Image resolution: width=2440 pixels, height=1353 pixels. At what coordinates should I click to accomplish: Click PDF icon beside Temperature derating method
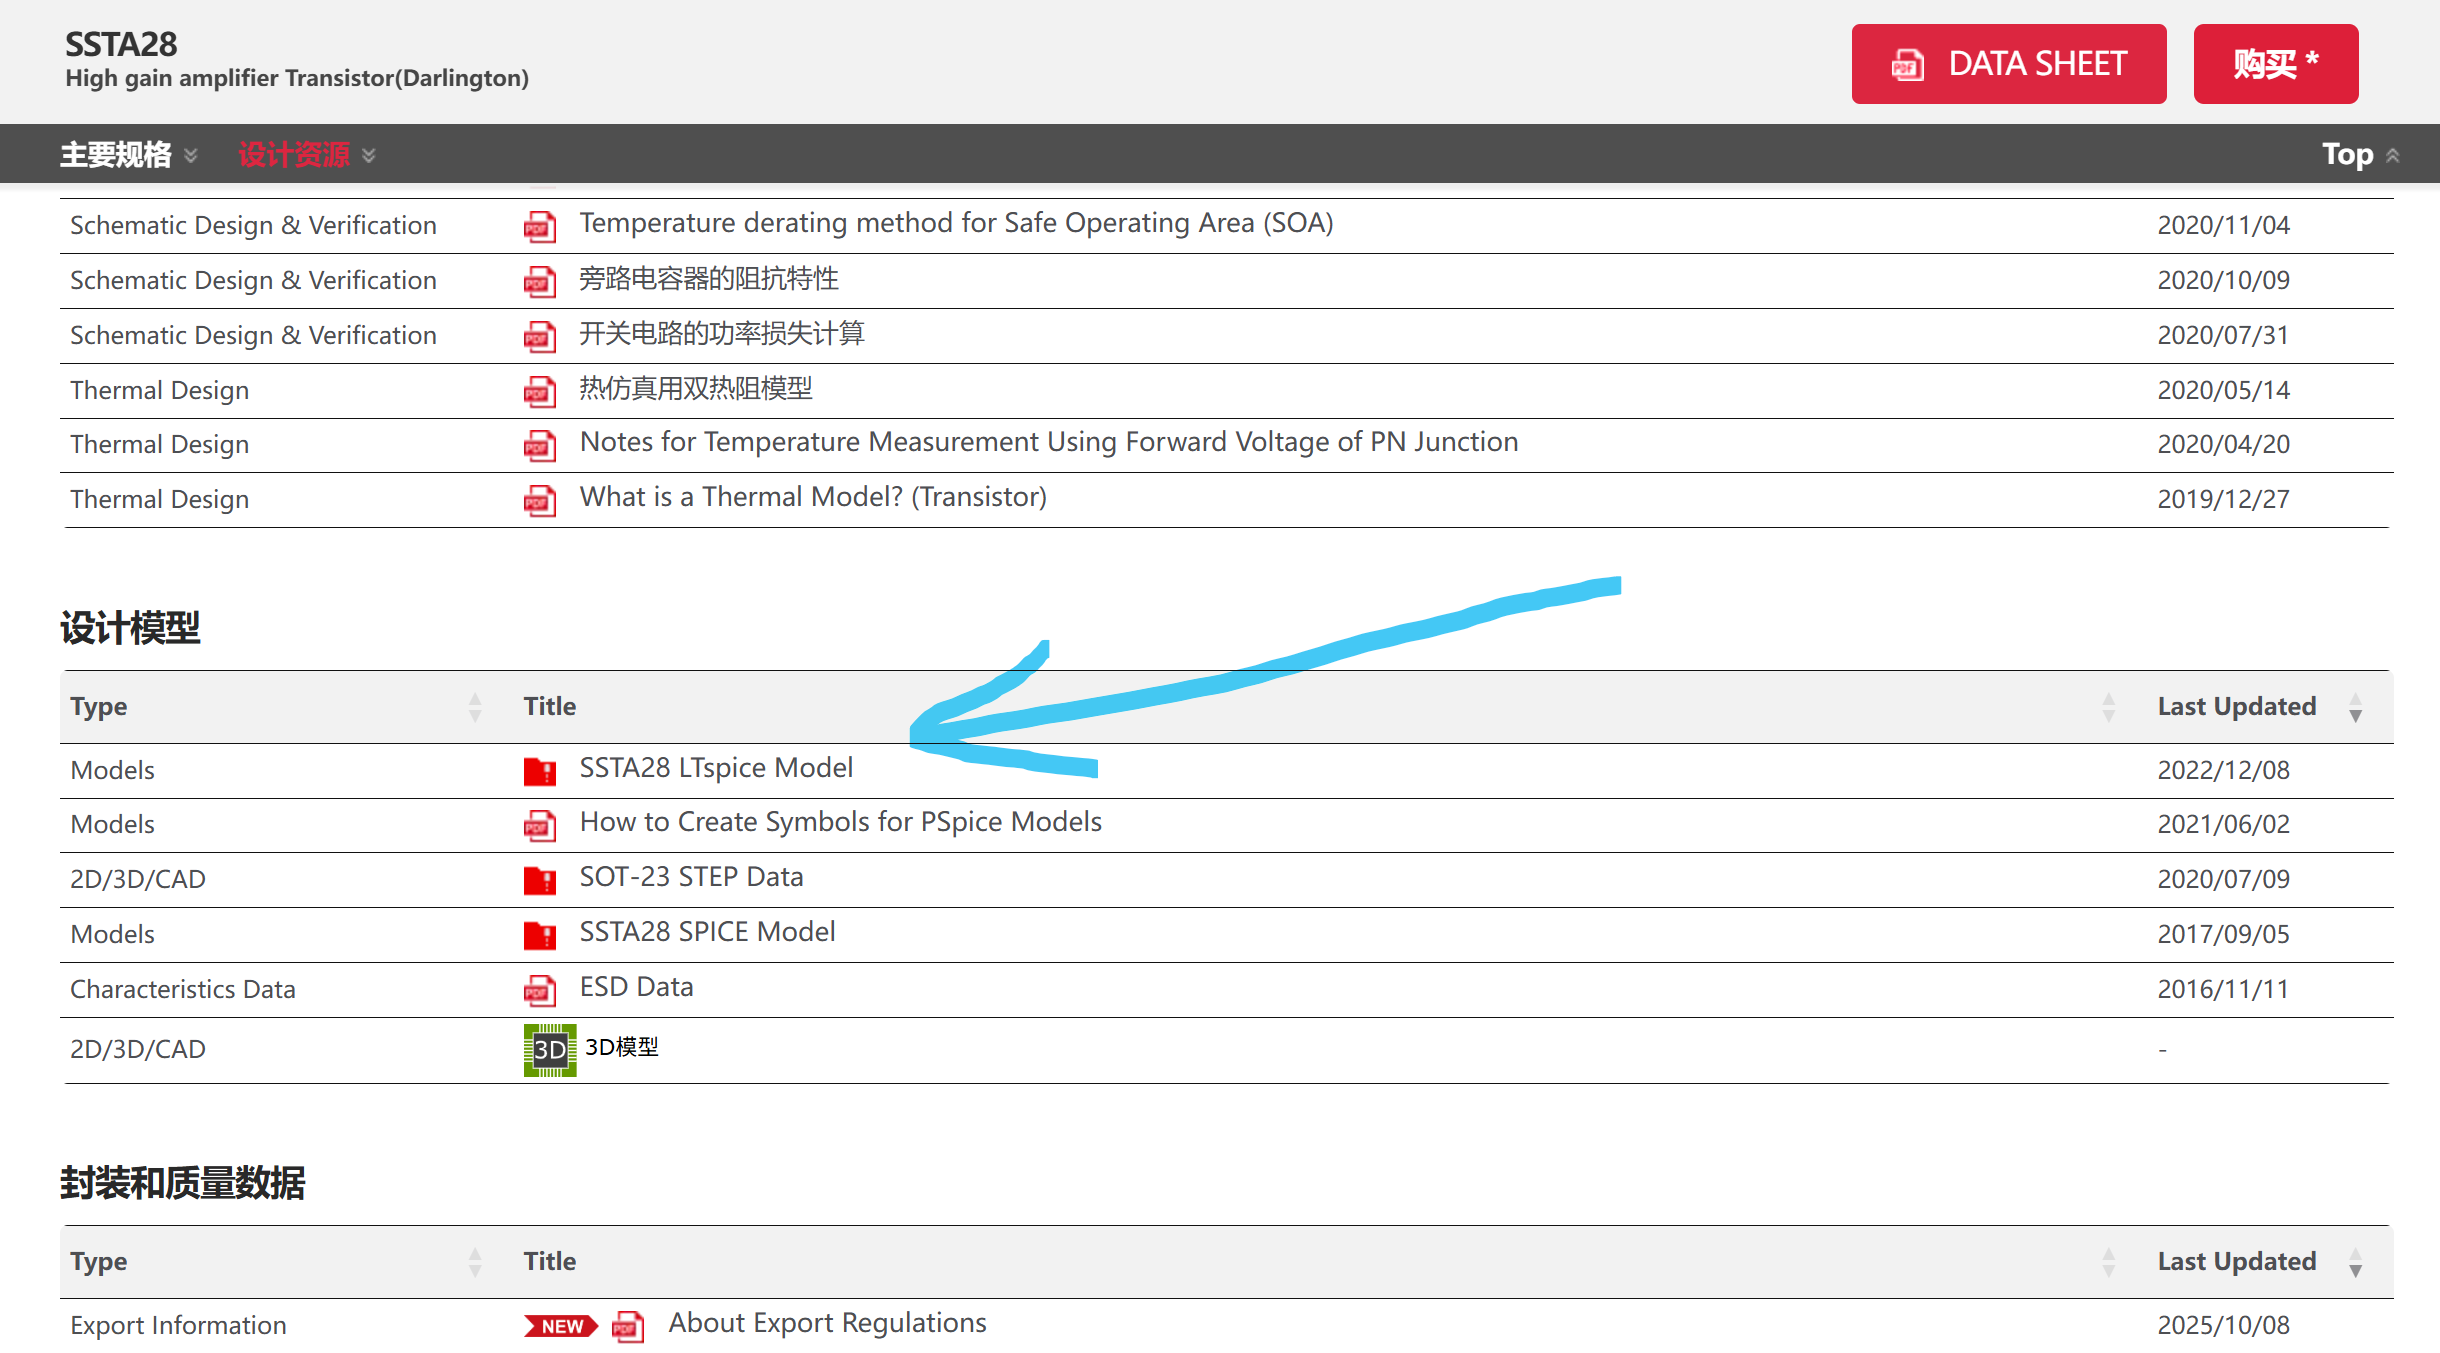(x=539, y=227)
